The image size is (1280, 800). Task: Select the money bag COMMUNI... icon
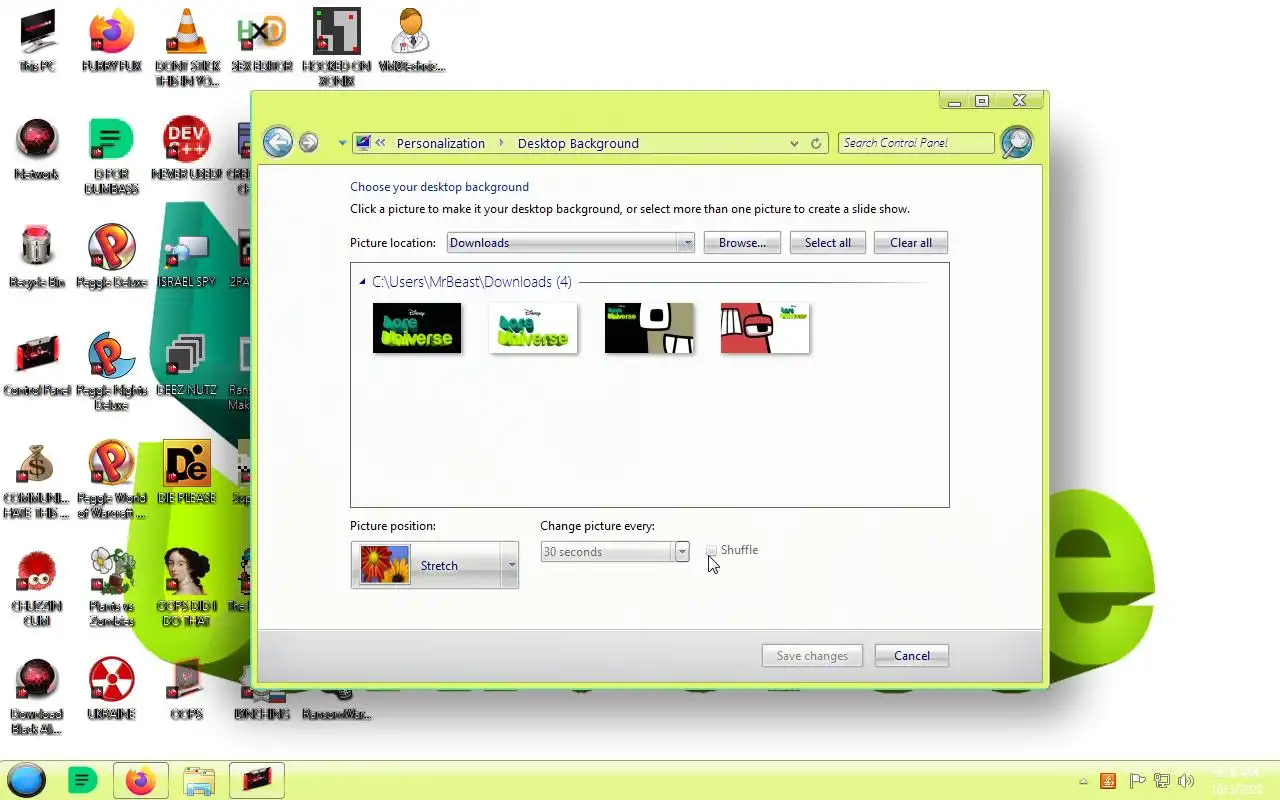point(37,480)
